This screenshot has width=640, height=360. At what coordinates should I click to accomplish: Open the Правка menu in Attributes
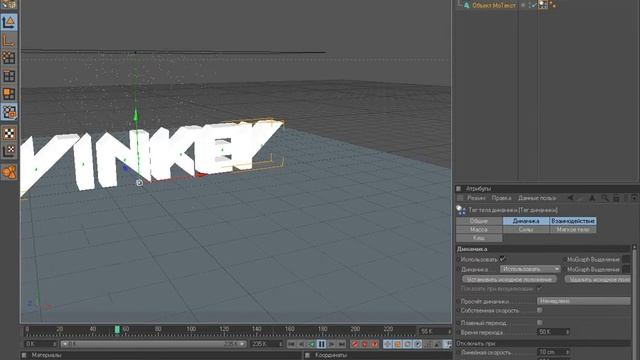[501, 198]
